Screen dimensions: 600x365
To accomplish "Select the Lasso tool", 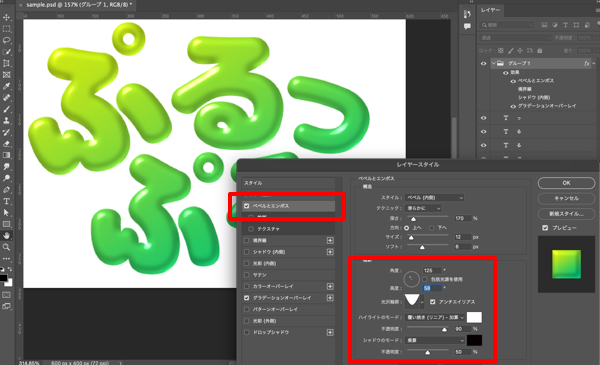I will click(x=7, y=40).
